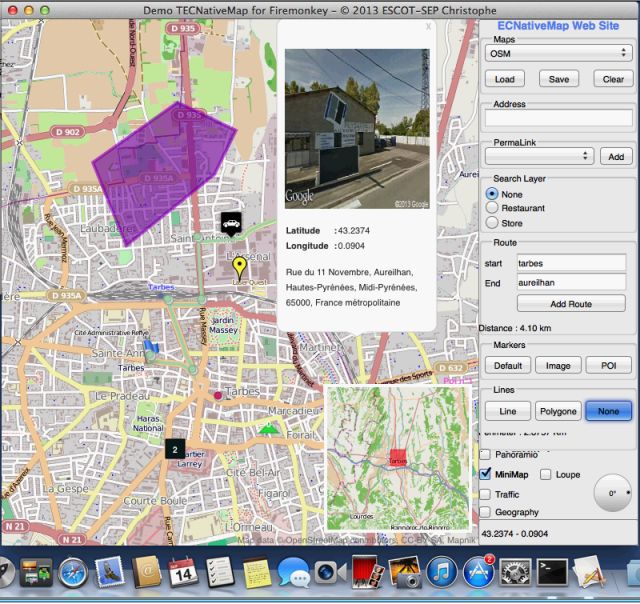
Task: Open Safari from the dock
Action: 73,573
